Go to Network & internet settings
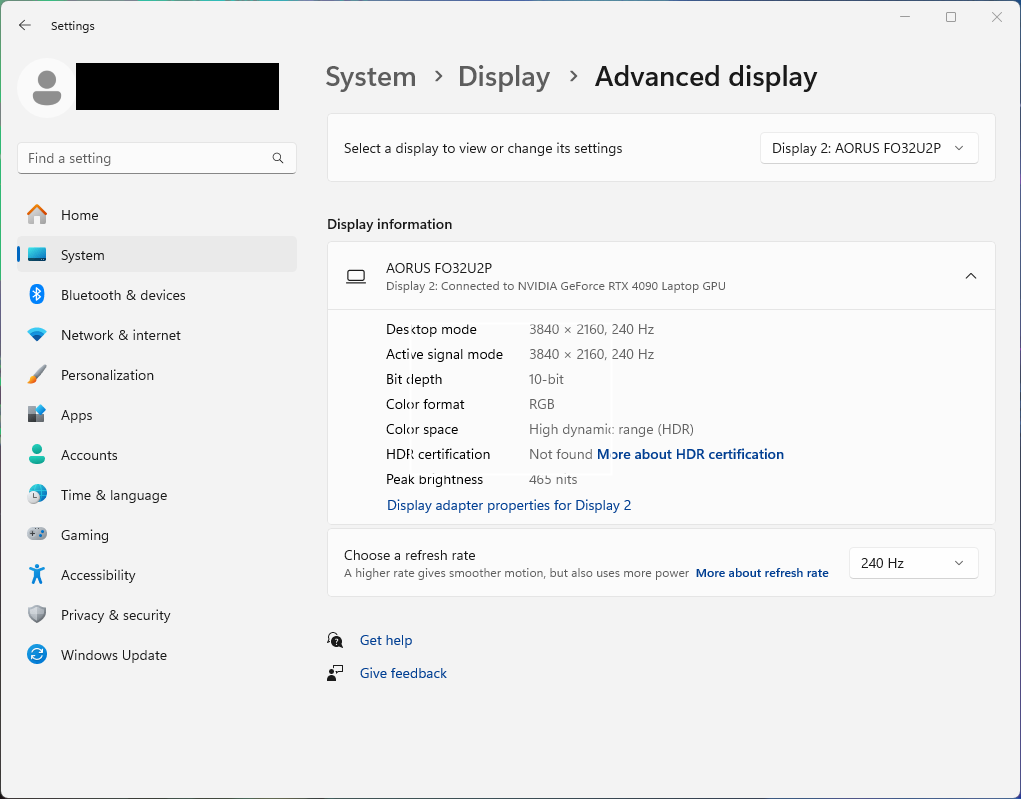Viewport: 1021px width, 799px height. [157, 335]
